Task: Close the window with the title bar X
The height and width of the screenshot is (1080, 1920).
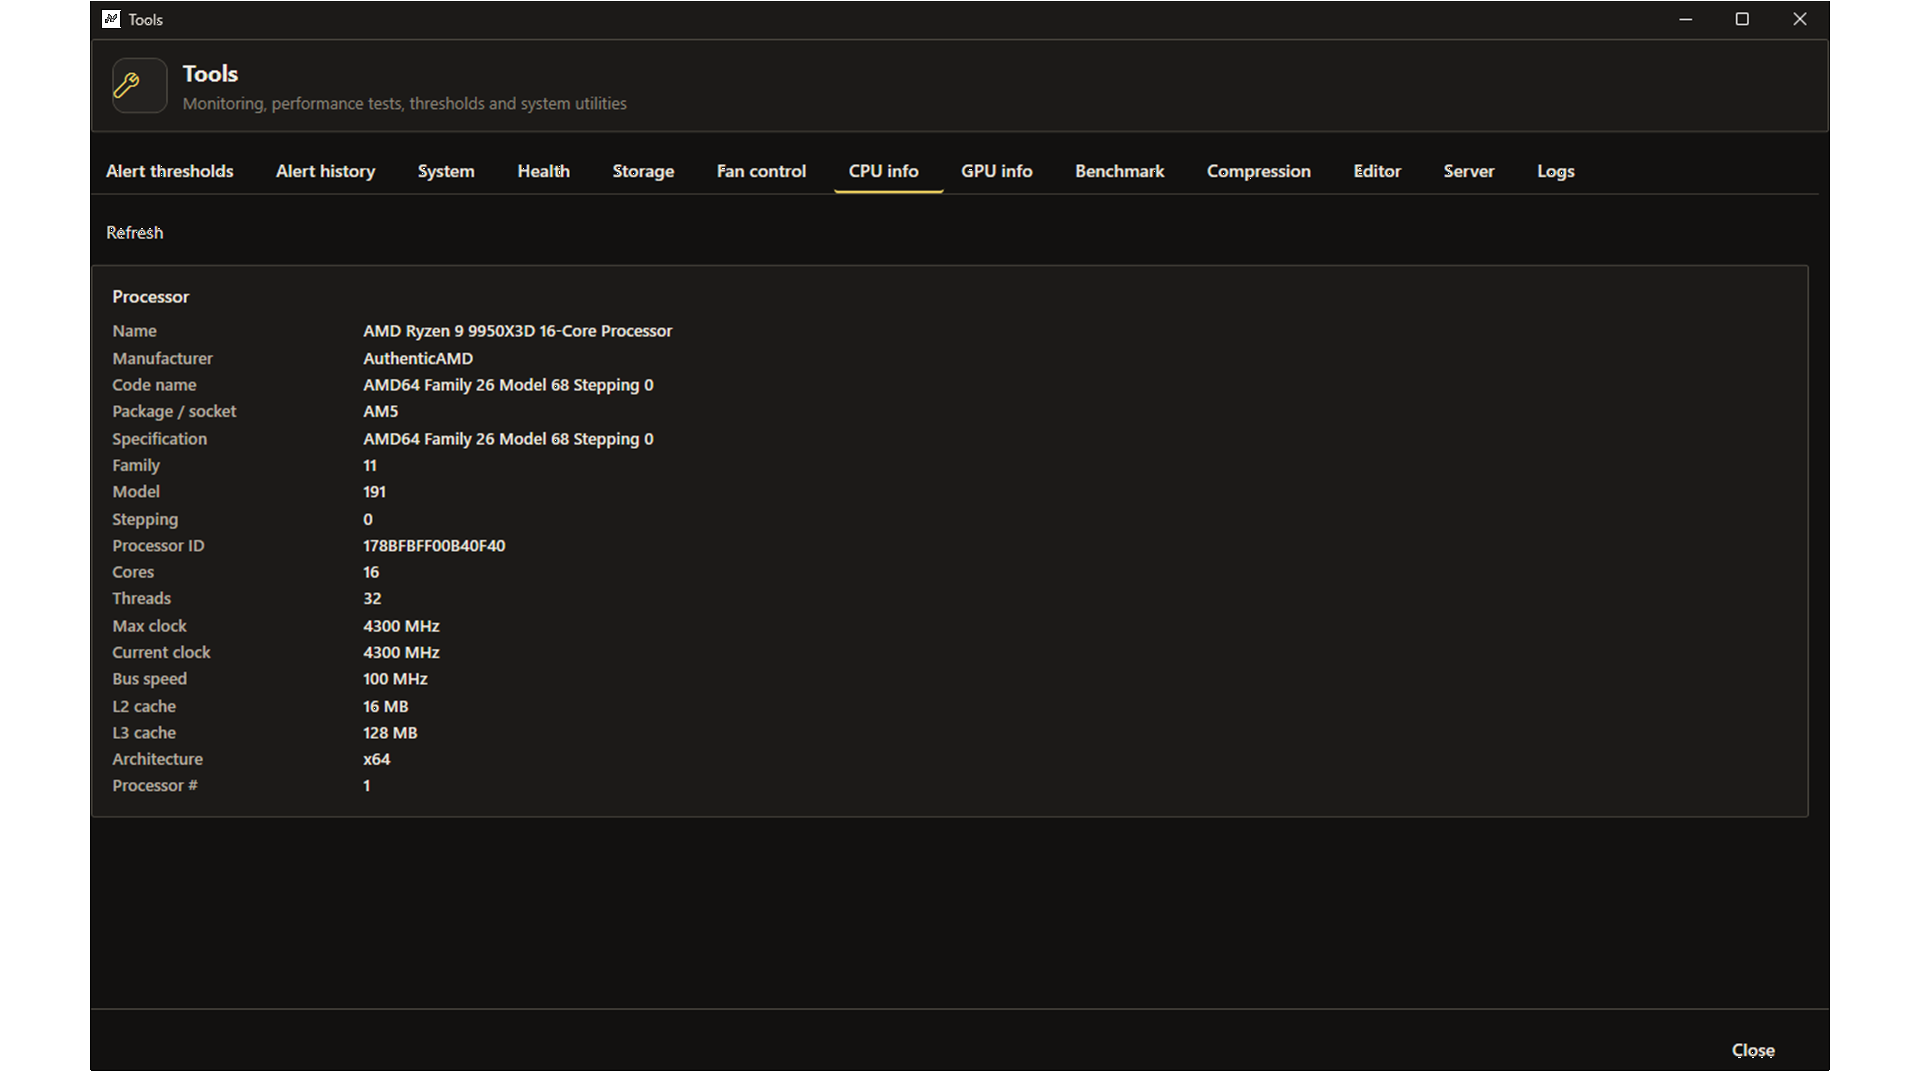Action: click(1800, 19)
